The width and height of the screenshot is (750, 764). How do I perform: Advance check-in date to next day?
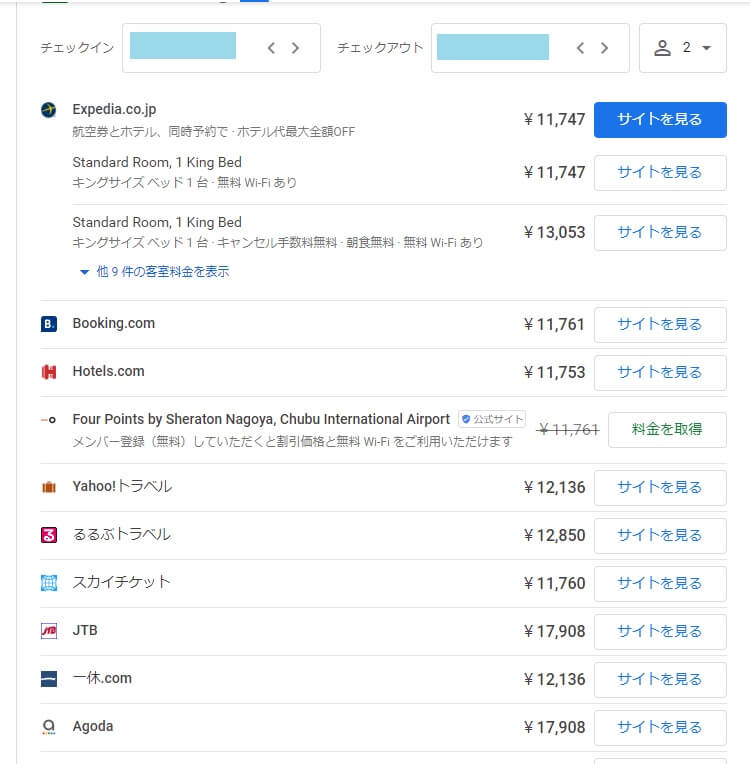[x=295, y=48]
